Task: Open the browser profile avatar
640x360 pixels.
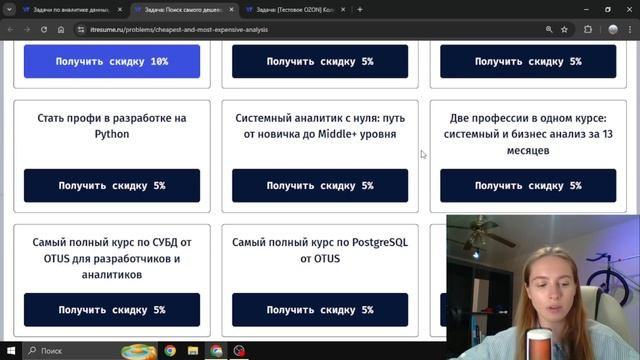Action: coord(613,29)
